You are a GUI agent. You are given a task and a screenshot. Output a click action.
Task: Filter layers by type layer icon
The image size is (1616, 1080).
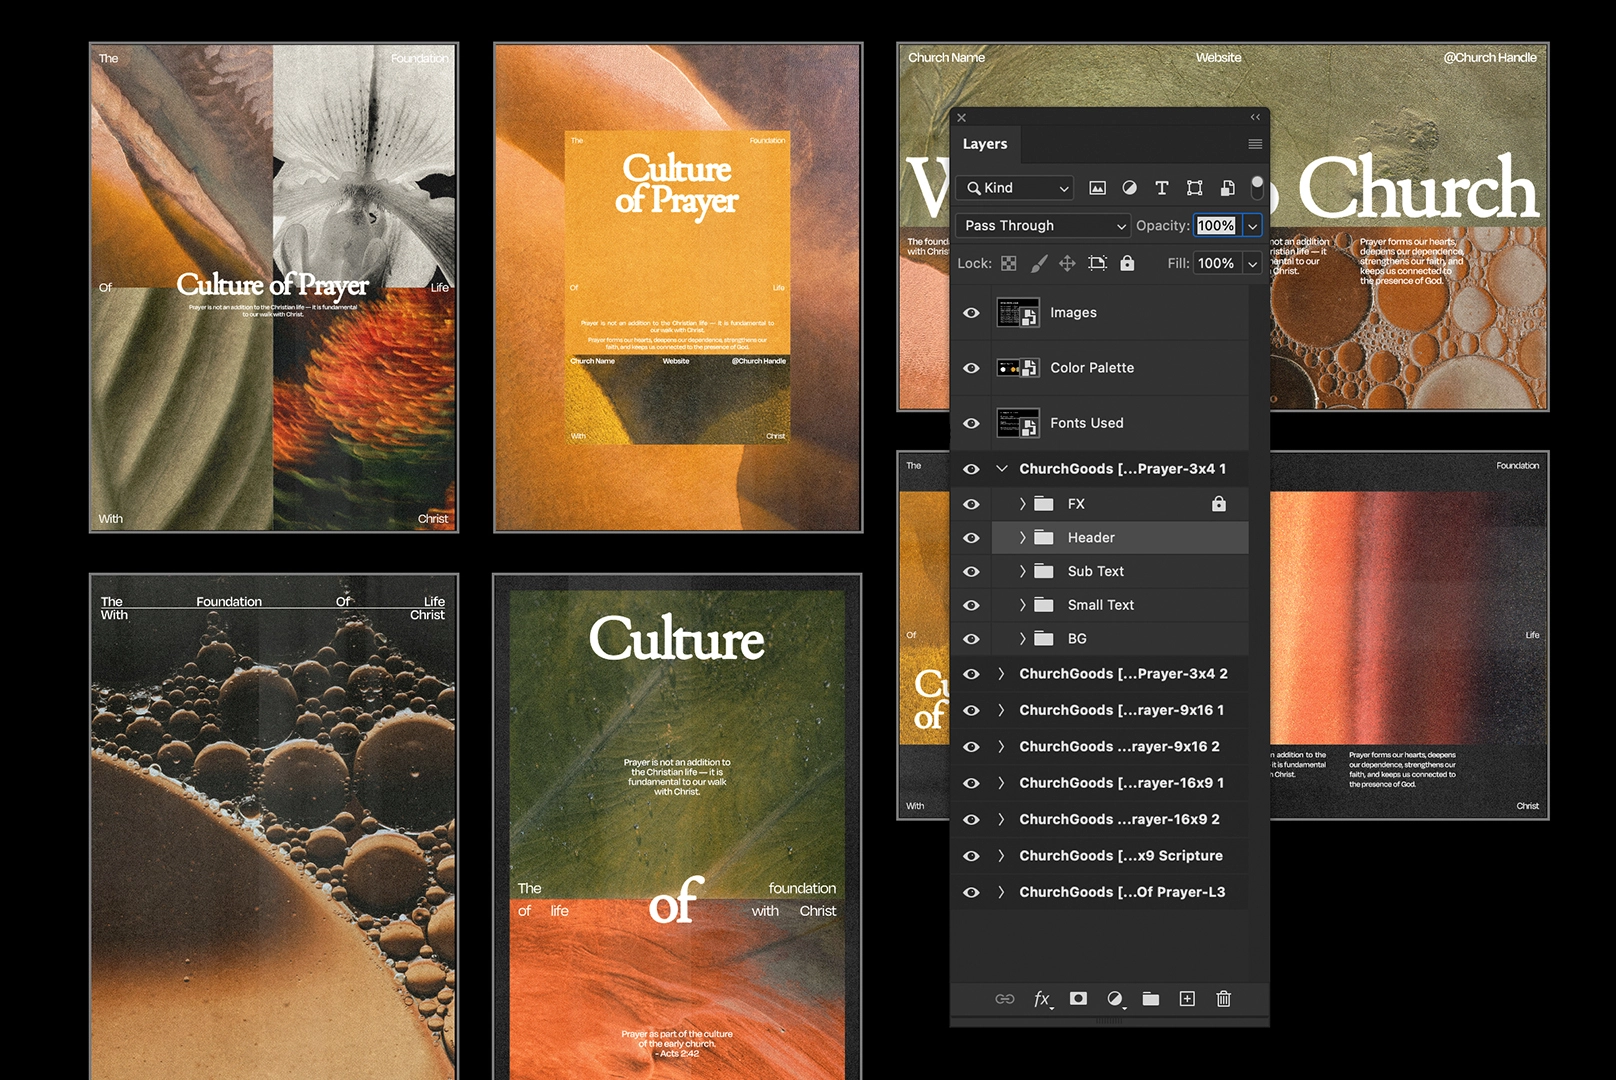click(x=1161, y=188)
